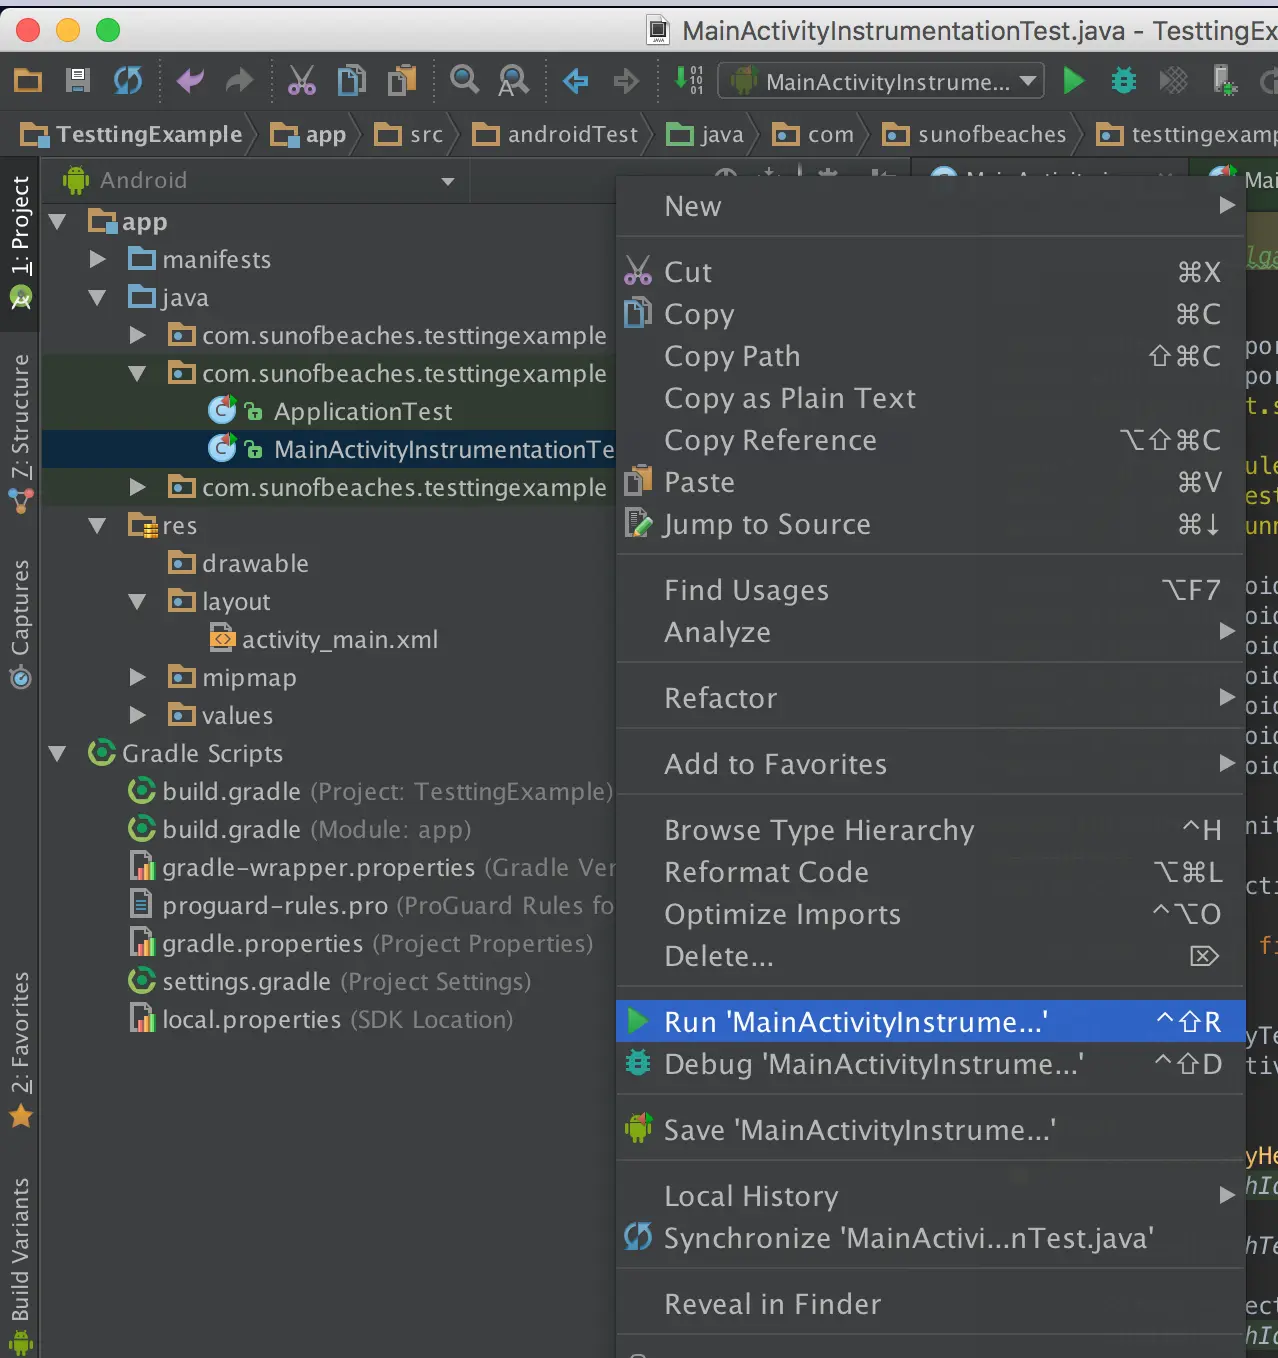Viewport: 1278px width, 1358px height.
Task: Choose Jump to Source menu item
Action: [931, 524]
